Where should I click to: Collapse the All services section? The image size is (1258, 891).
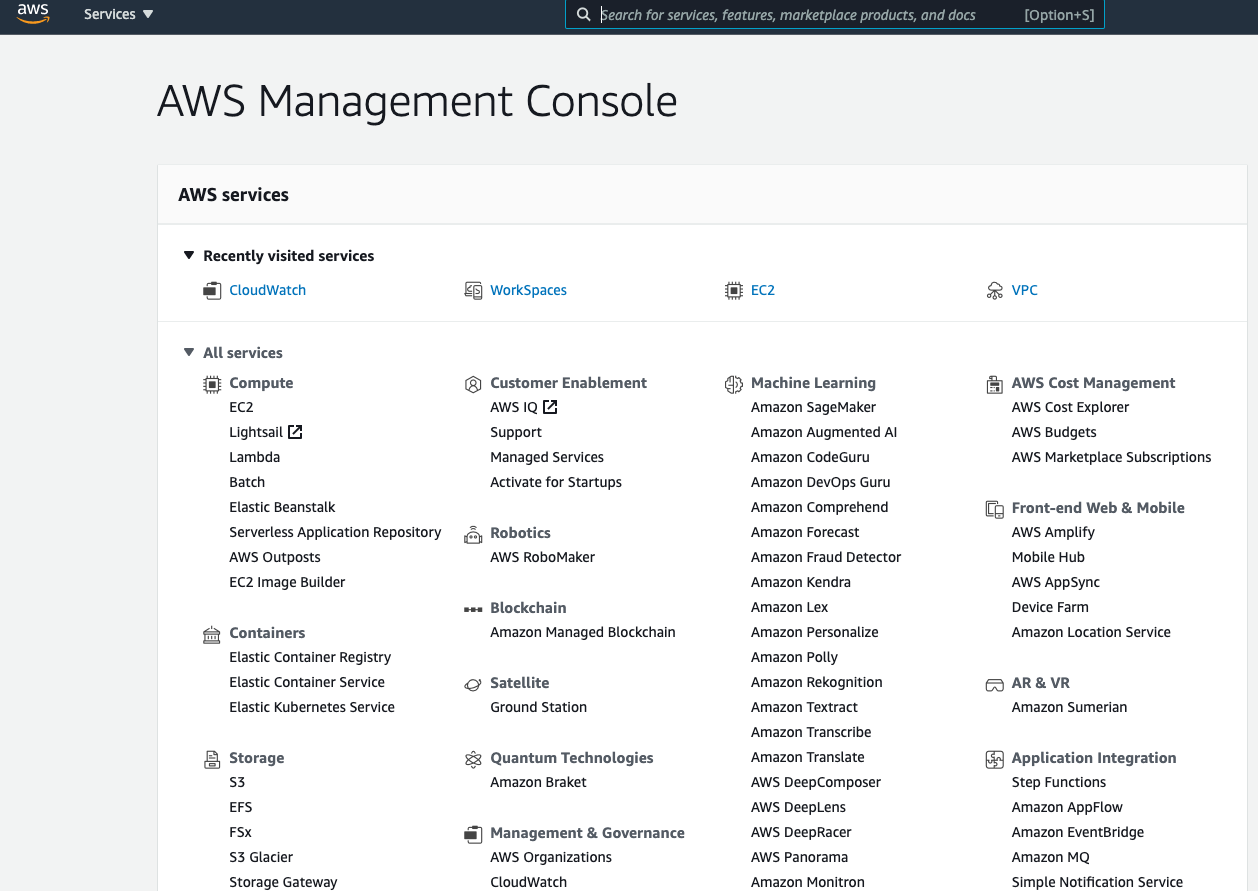point(189,353)
